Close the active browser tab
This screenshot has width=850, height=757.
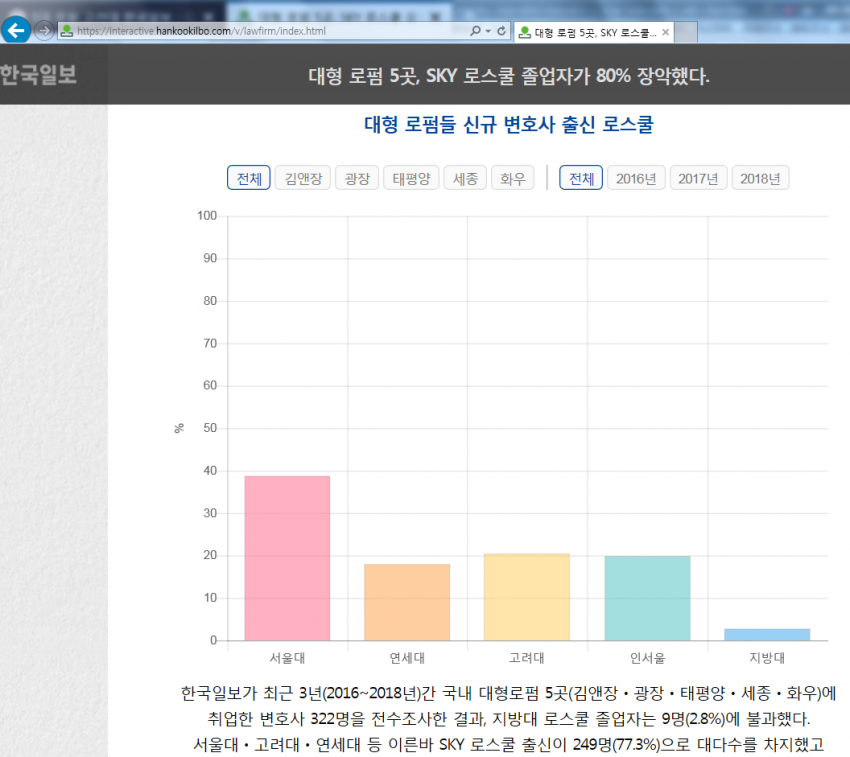tap(665, 32)
